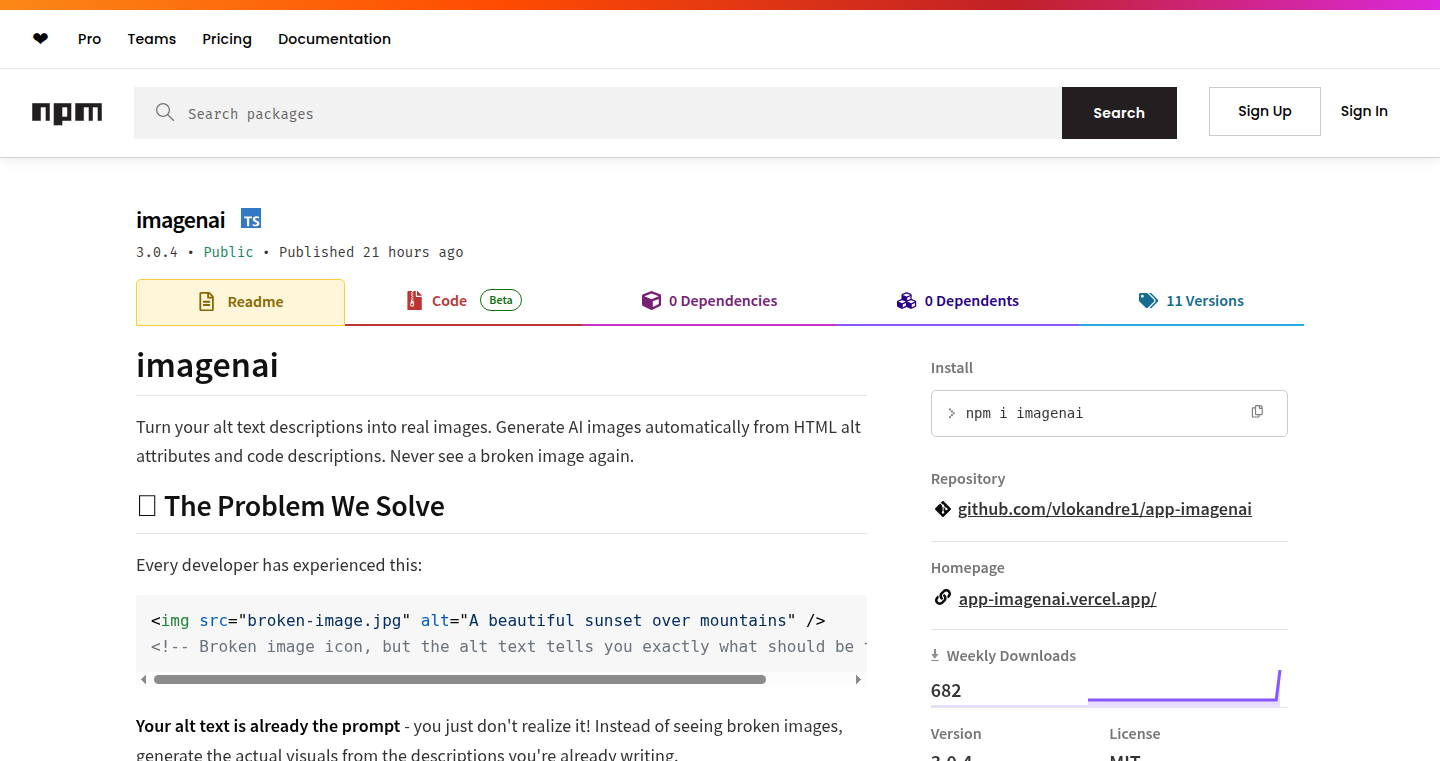Click the TypeScript TS badge icon
The image size is (1440, 761).
[x=251, y=219]
